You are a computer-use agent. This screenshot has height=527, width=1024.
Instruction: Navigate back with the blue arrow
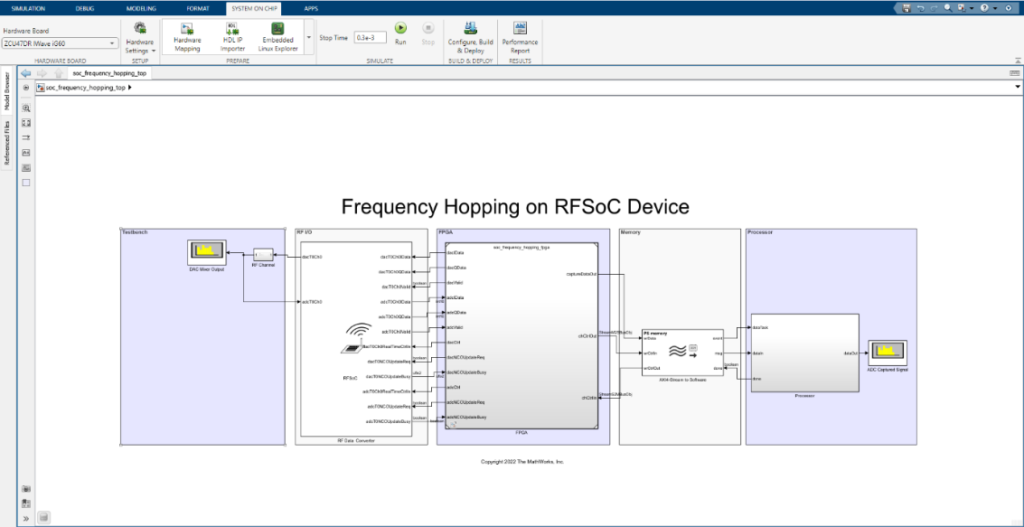(26, 73)
